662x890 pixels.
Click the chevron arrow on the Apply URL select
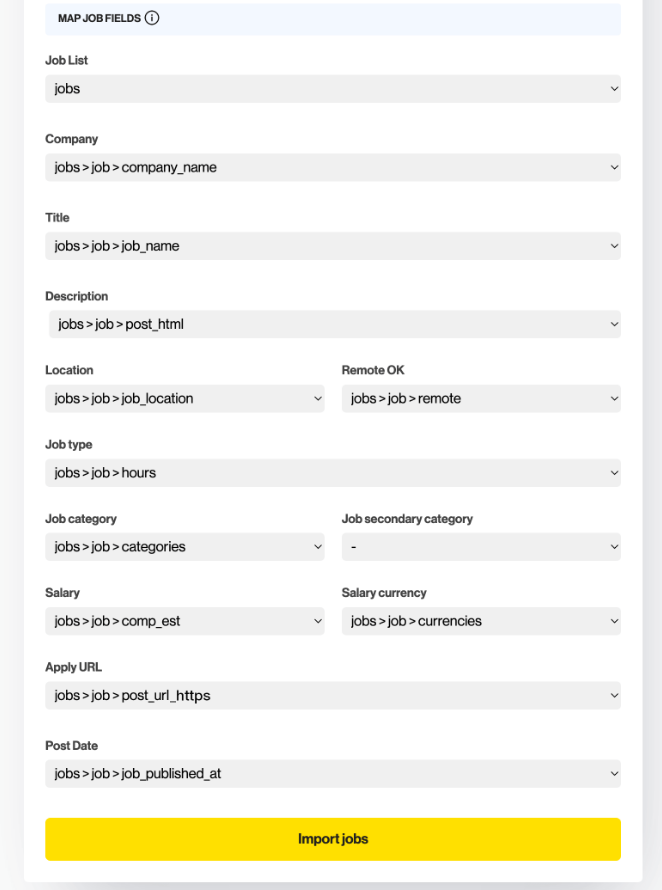(614, 695)
